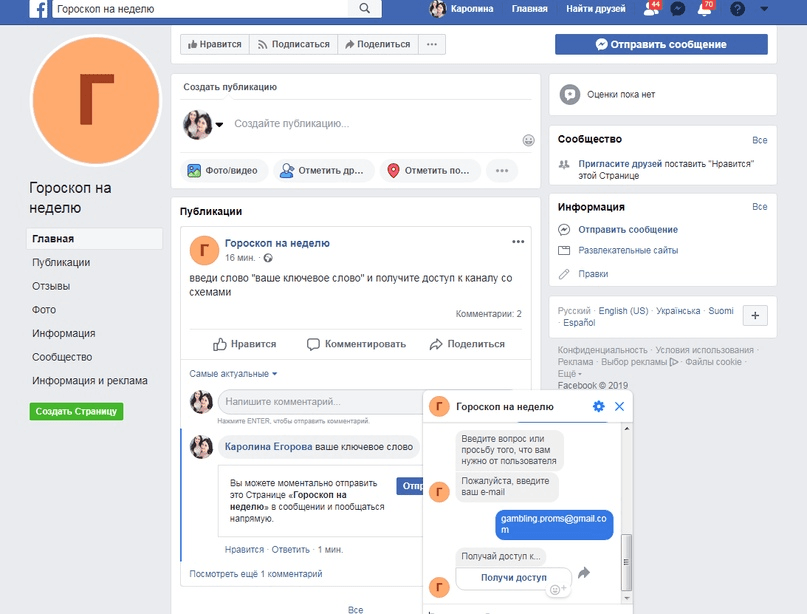Click the blue Отправить сообщение button

pos(661,44)
